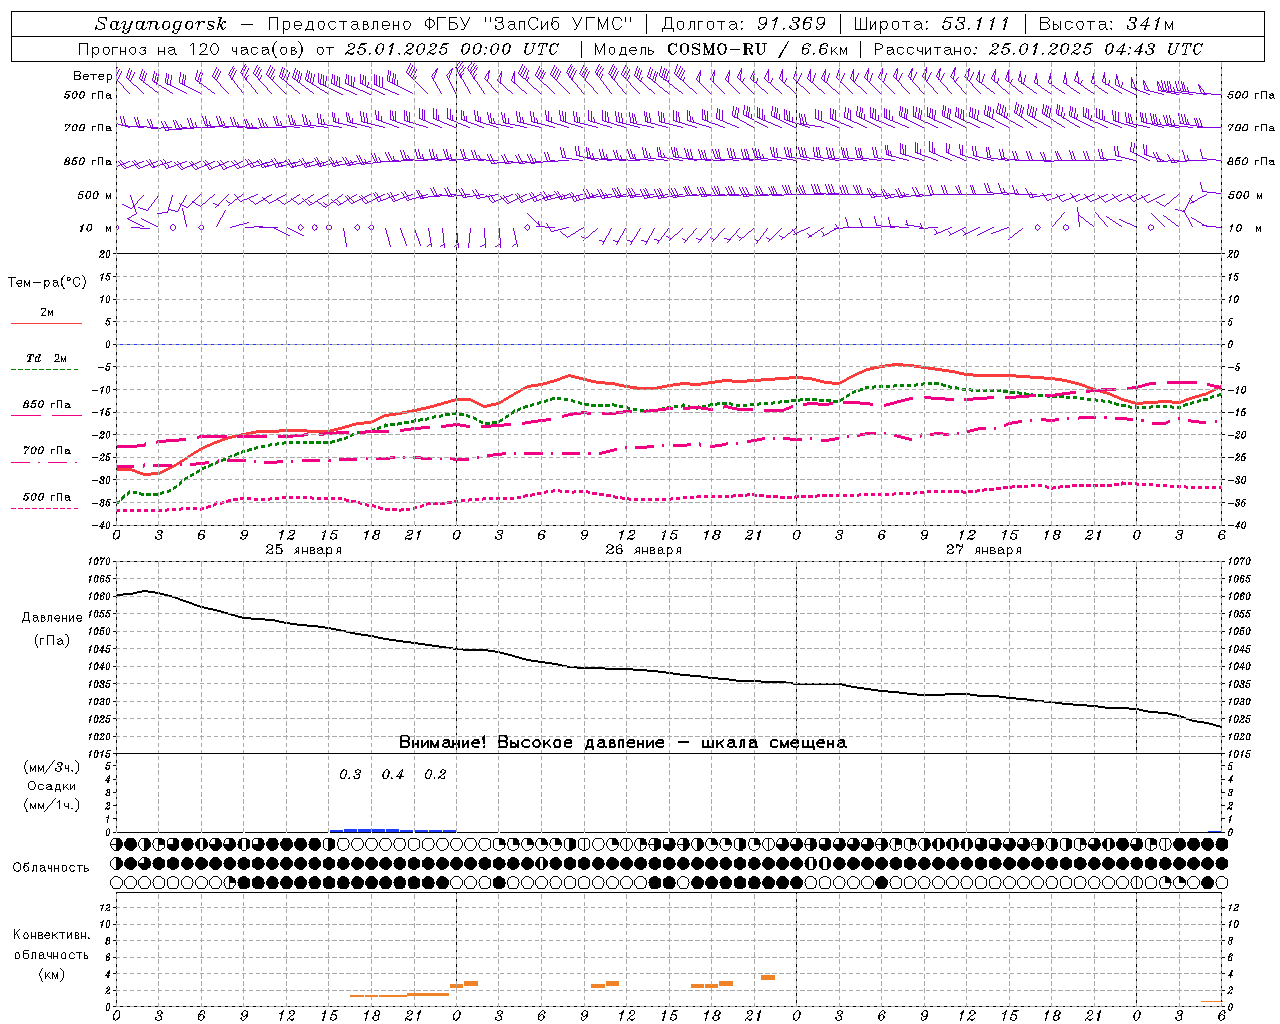Click the Конвективн. convective cloud label
This screenshot has height=1024, width=1280.
pos(51,935)
